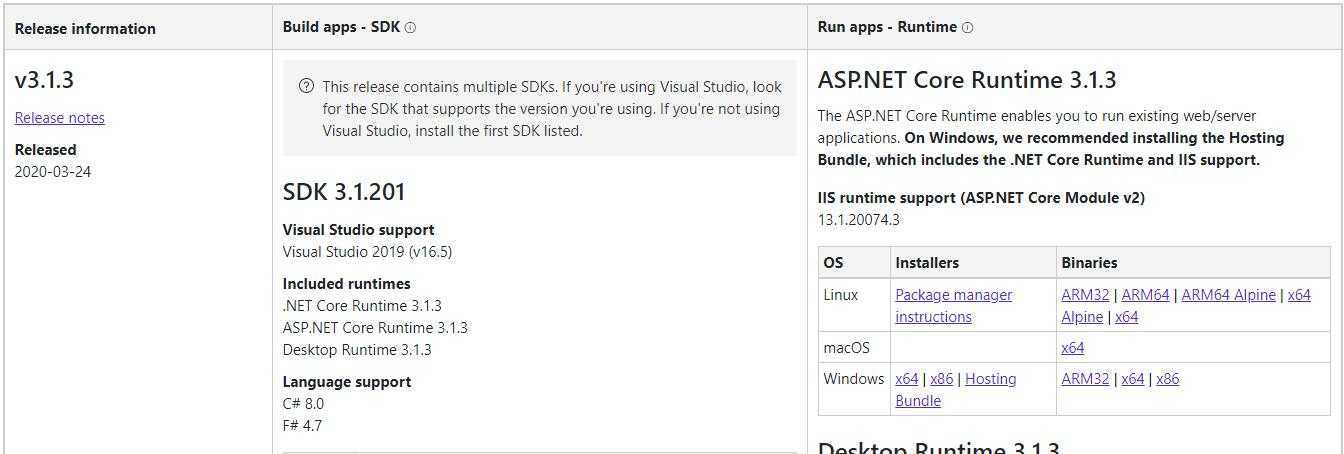Viewport: 1344px width, 454px height.
Task: Click the Windows row label
Action: coord(853,379)
